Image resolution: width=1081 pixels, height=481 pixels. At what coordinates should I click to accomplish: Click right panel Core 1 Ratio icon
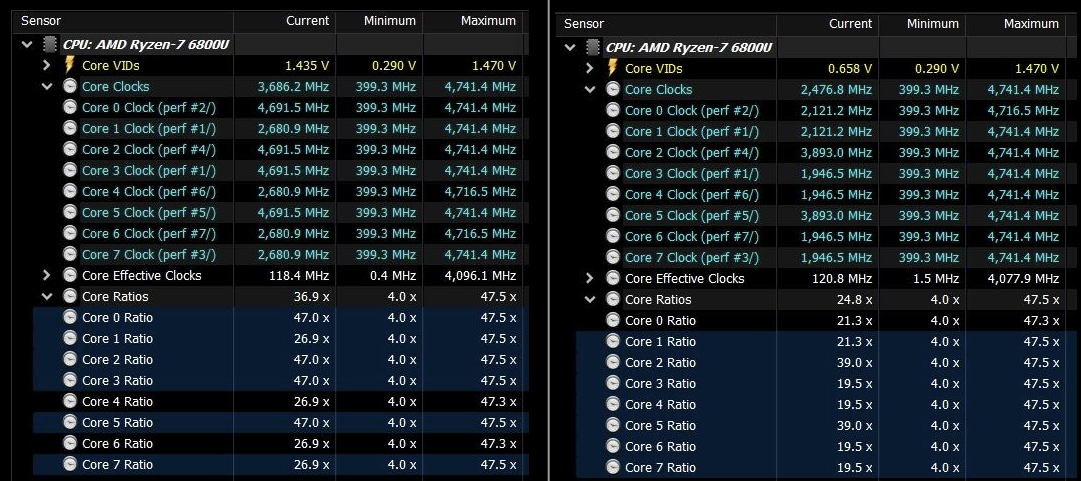click(613, 341)
